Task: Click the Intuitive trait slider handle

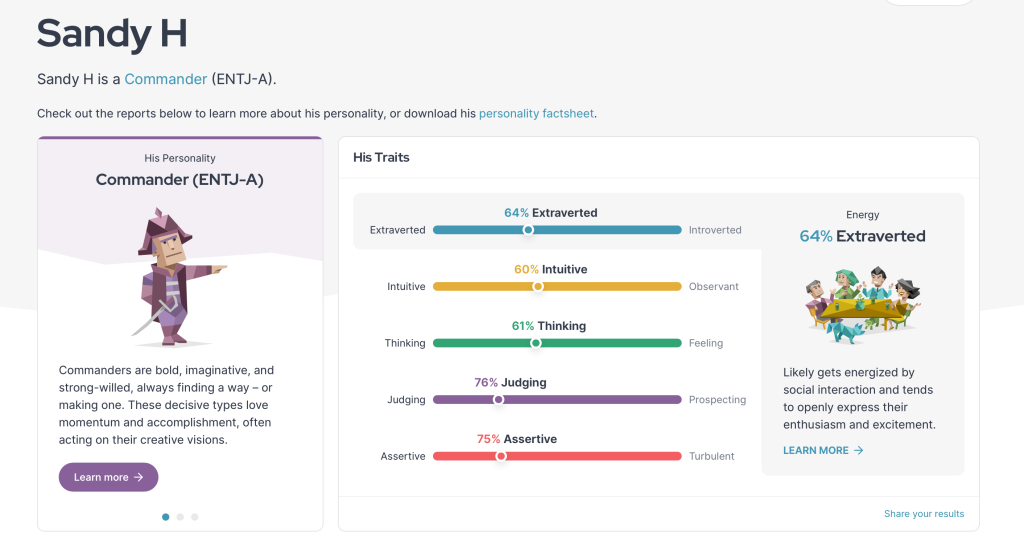Action: pos(538,287)
